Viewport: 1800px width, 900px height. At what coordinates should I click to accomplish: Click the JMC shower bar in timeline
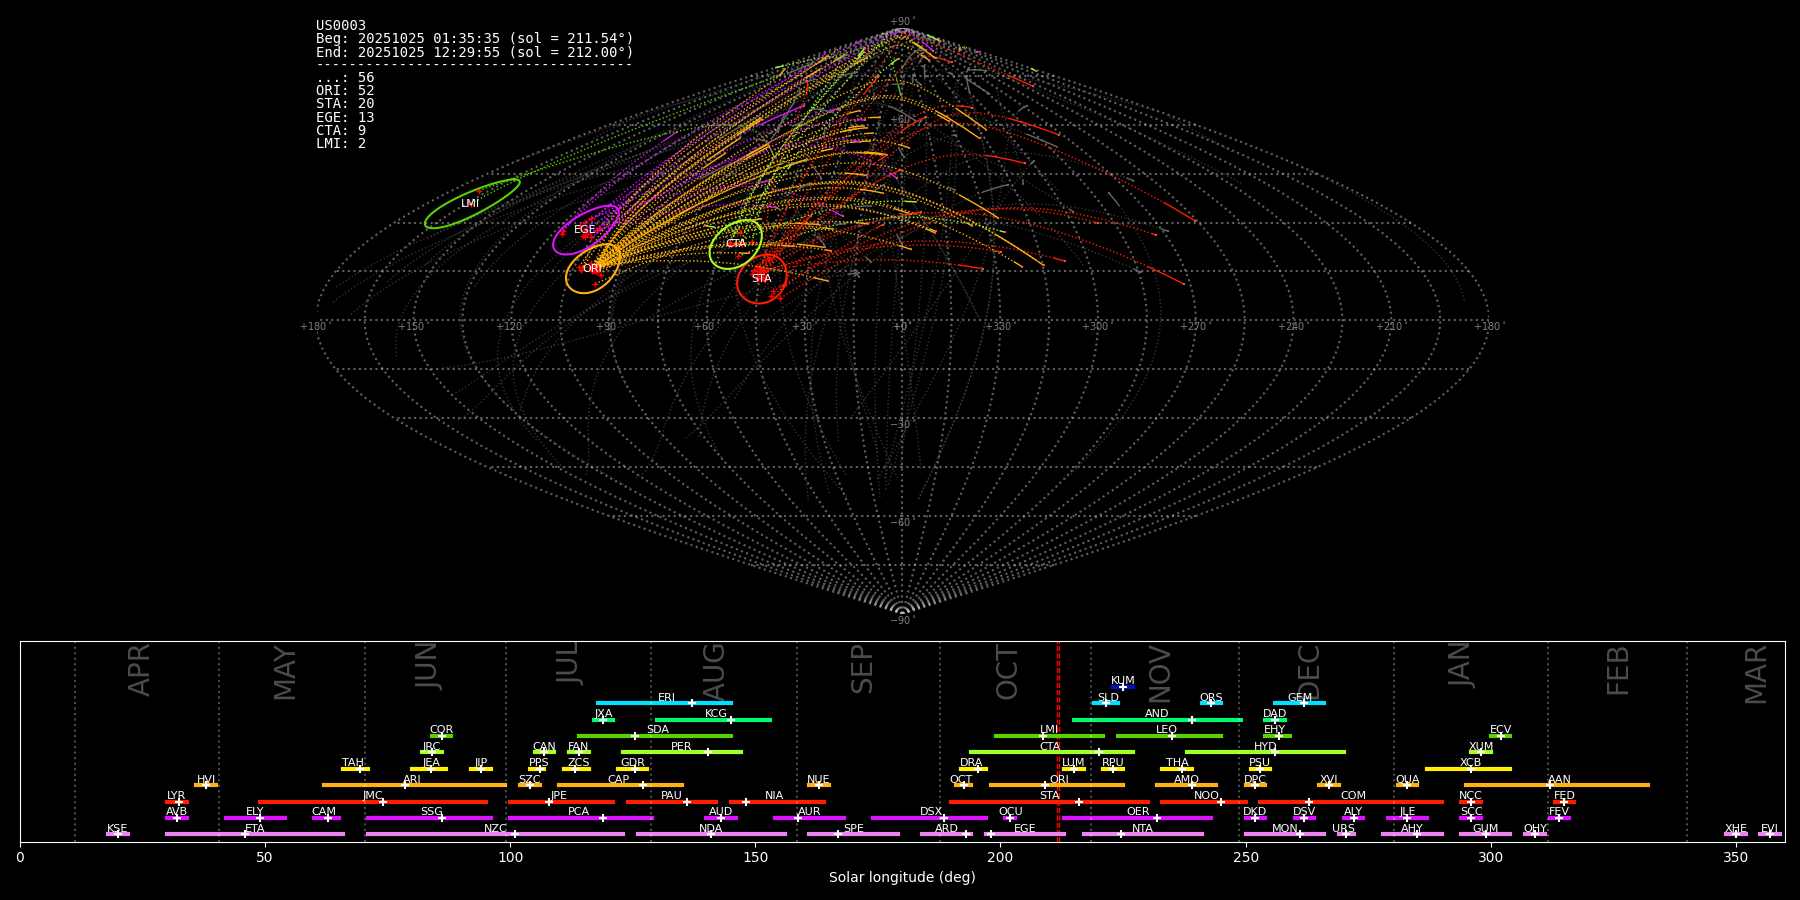pyautogui.click(x=373, y=802)
